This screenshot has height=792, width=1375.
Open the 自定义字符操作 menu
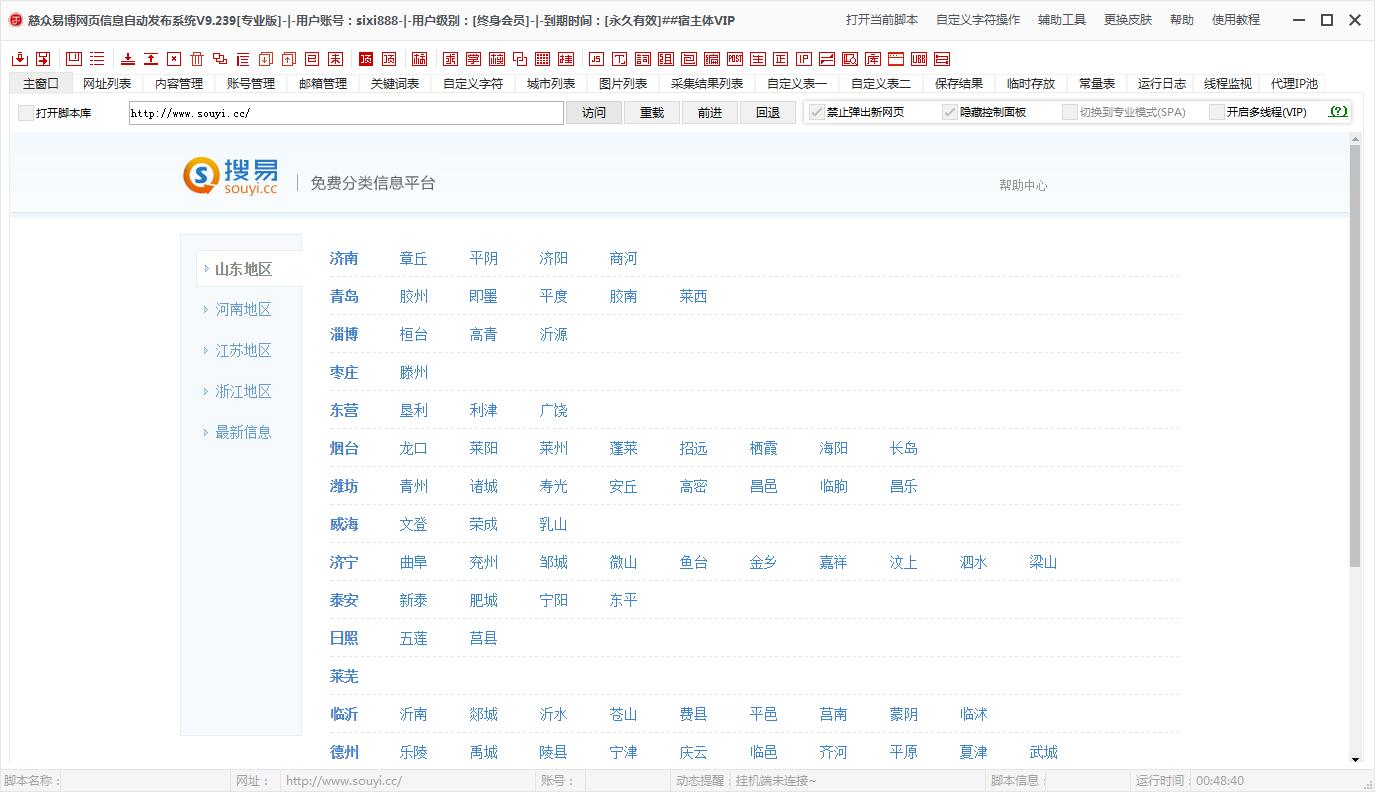tap(978, 20)
